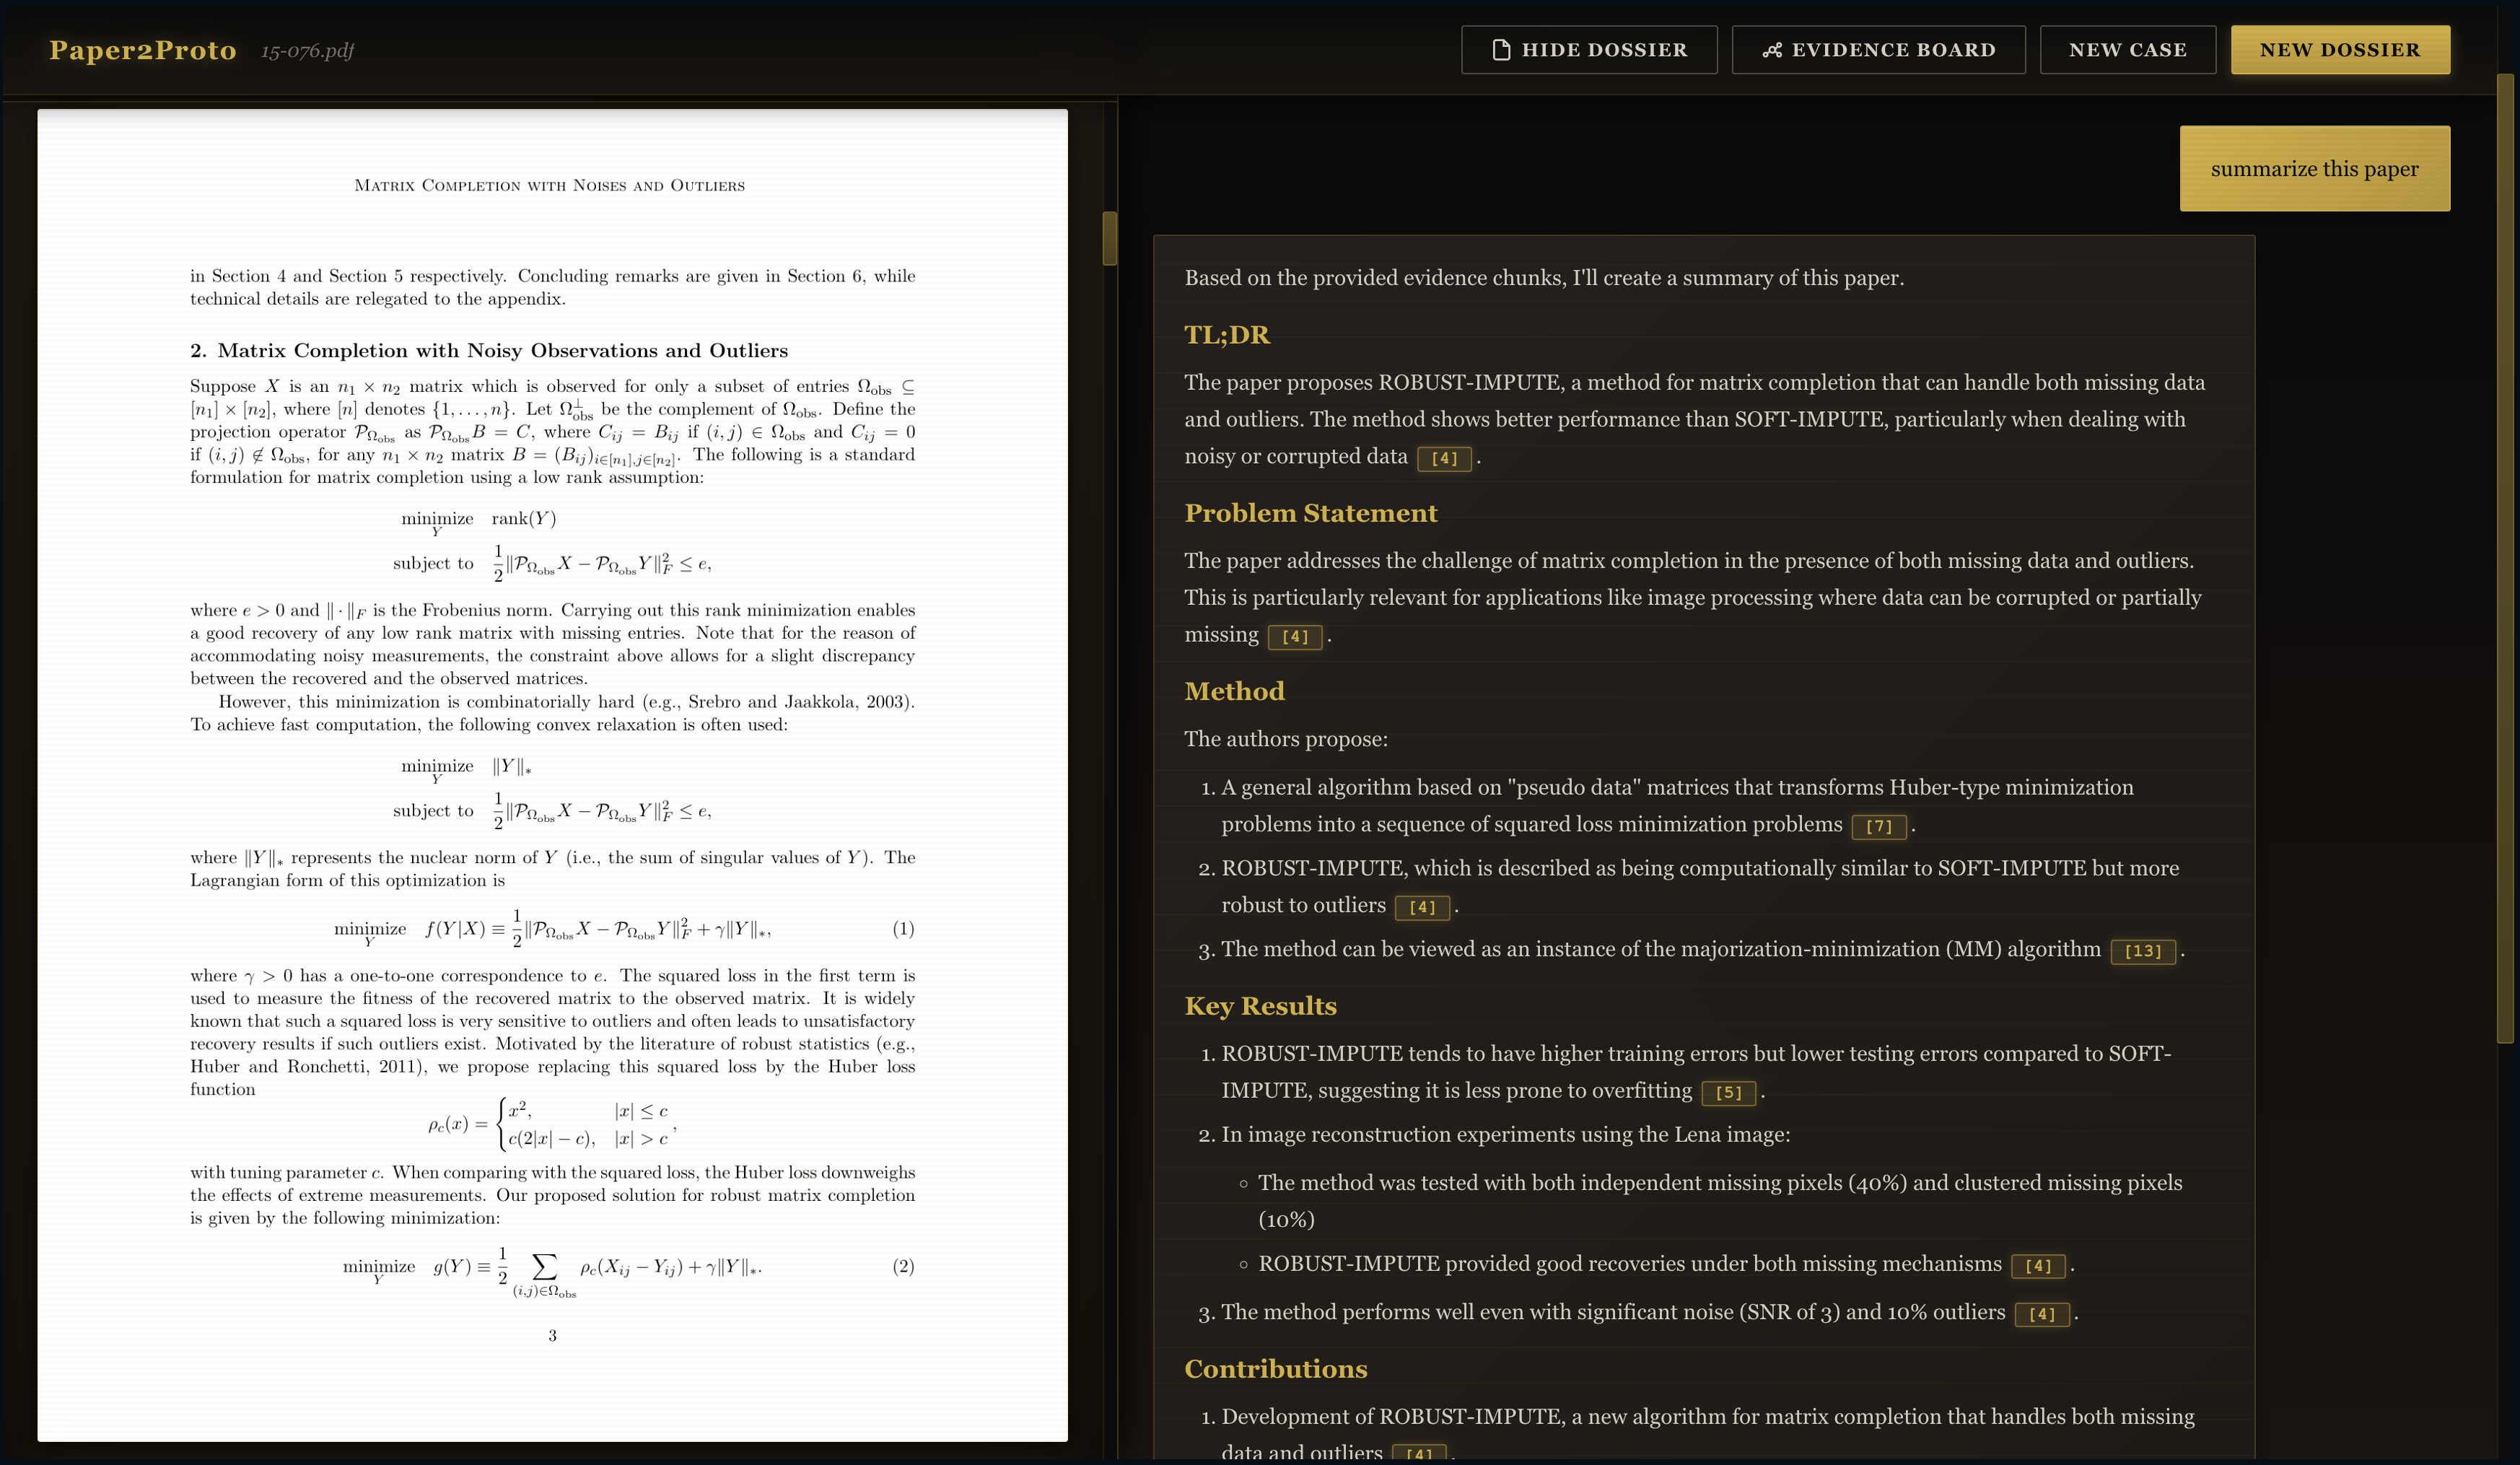Open citation [13] for the MM algorithm
This screenshot has width=2520, height=1465.
[x=2142, y=951]
